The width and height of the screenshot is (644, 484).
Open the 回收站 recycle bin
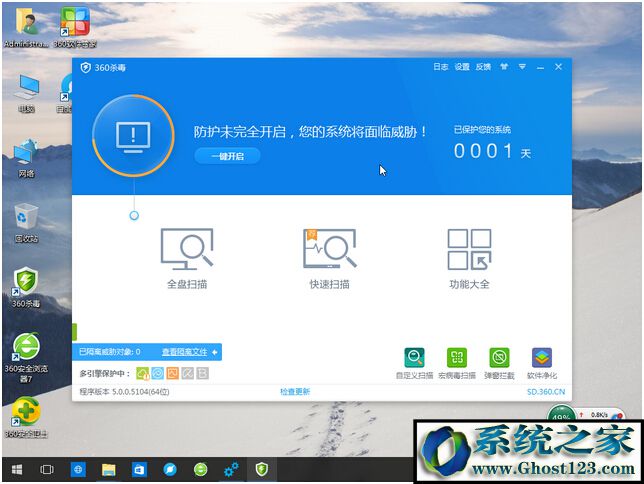26,223
